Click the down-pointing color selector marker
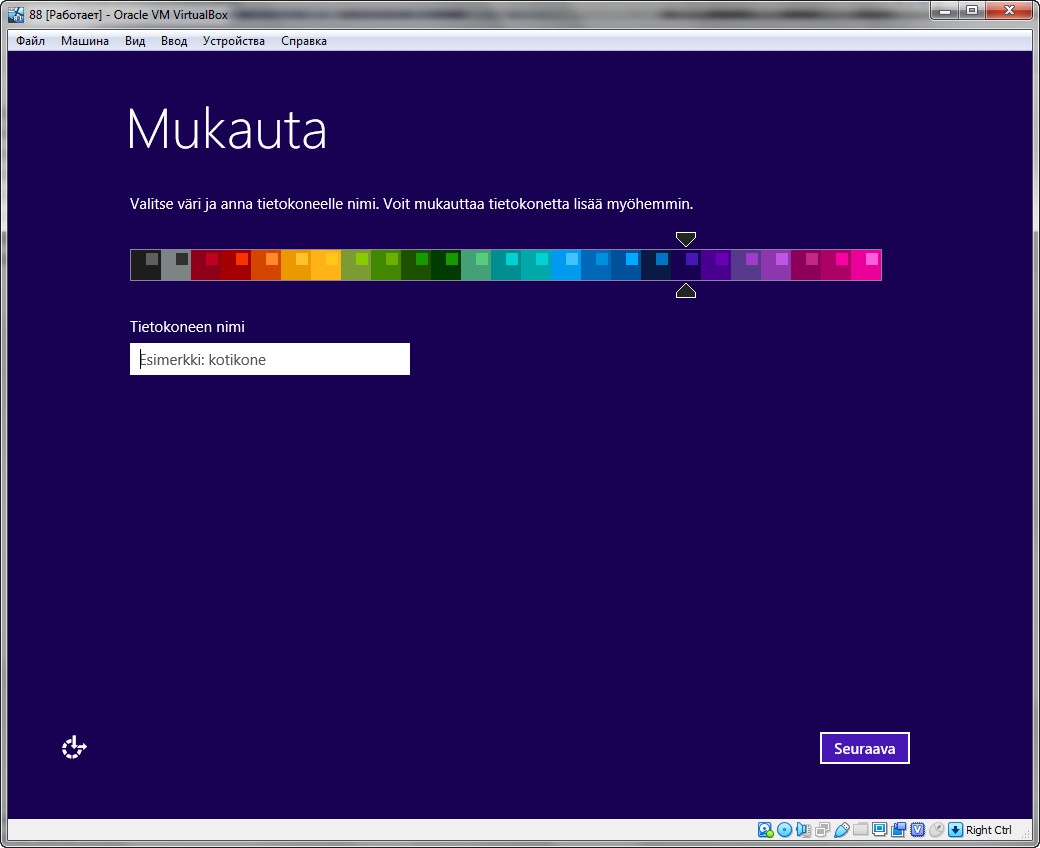The height and width of the screenshot is (848, 1040). tap(685, 239)
